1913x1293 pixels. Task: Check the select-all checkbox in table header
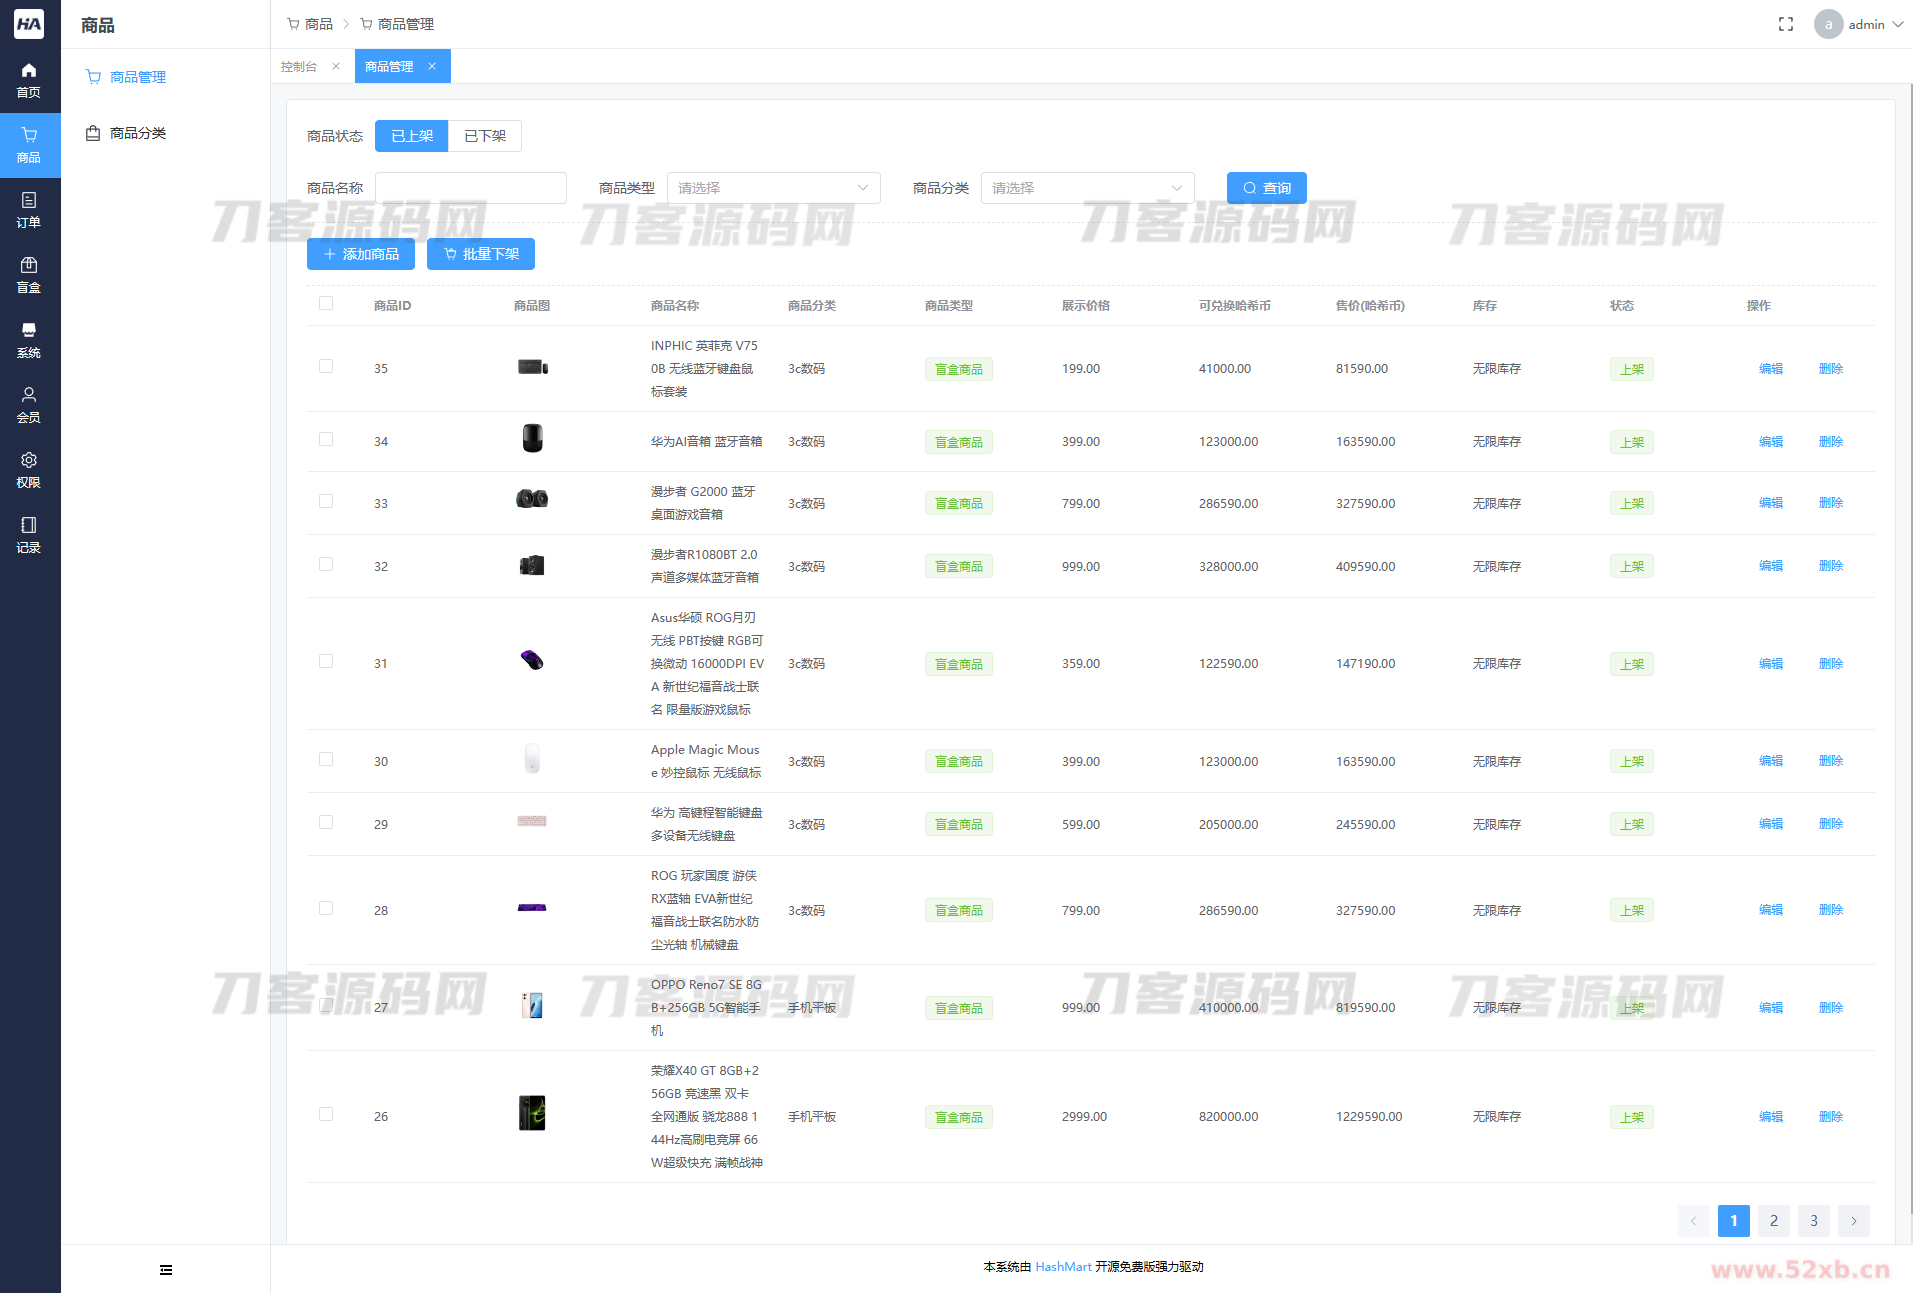[326, 304]
